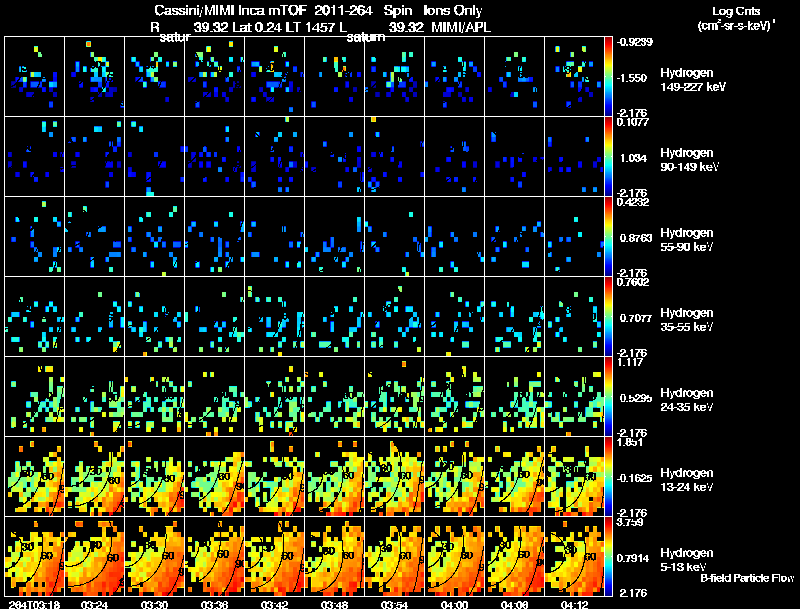The image size is (800, 609).
Task: Click the 3.759 colorbar value
Action: 630,522
